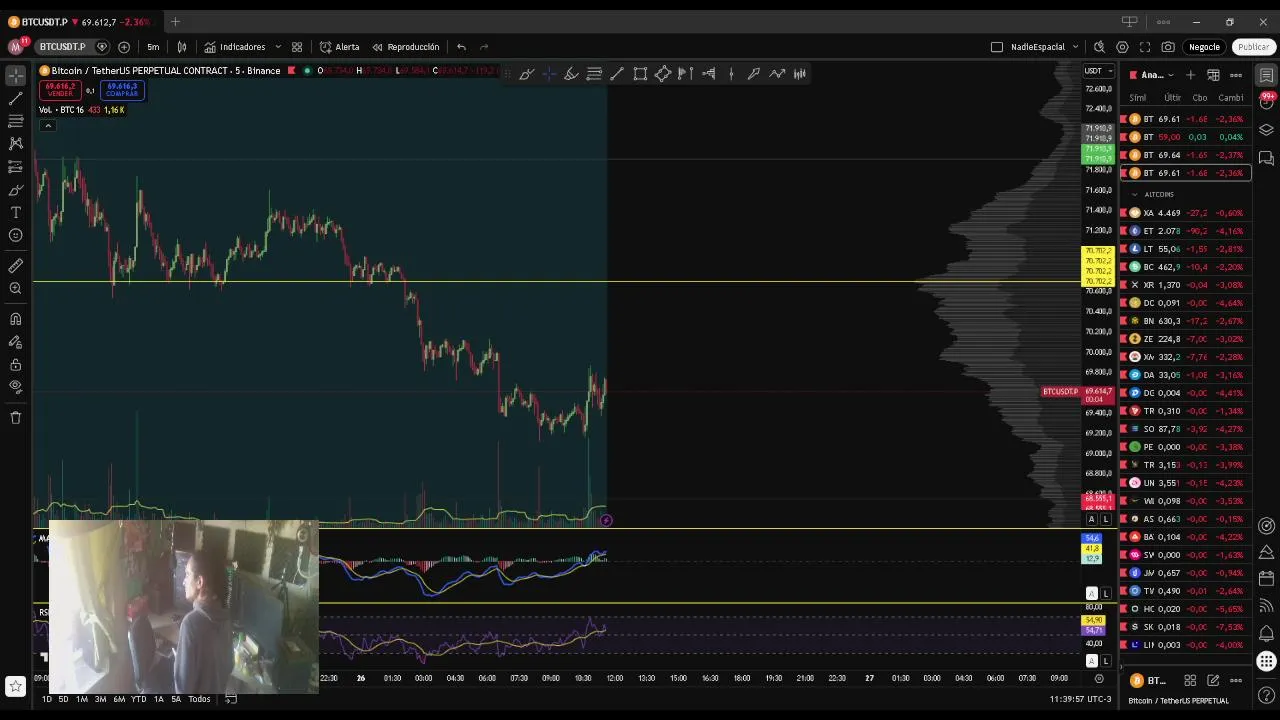Image resolution: width=1280 pixels, height=720 pixels.
Task: Click the Alerta button
Action: (x=340, y=47)
